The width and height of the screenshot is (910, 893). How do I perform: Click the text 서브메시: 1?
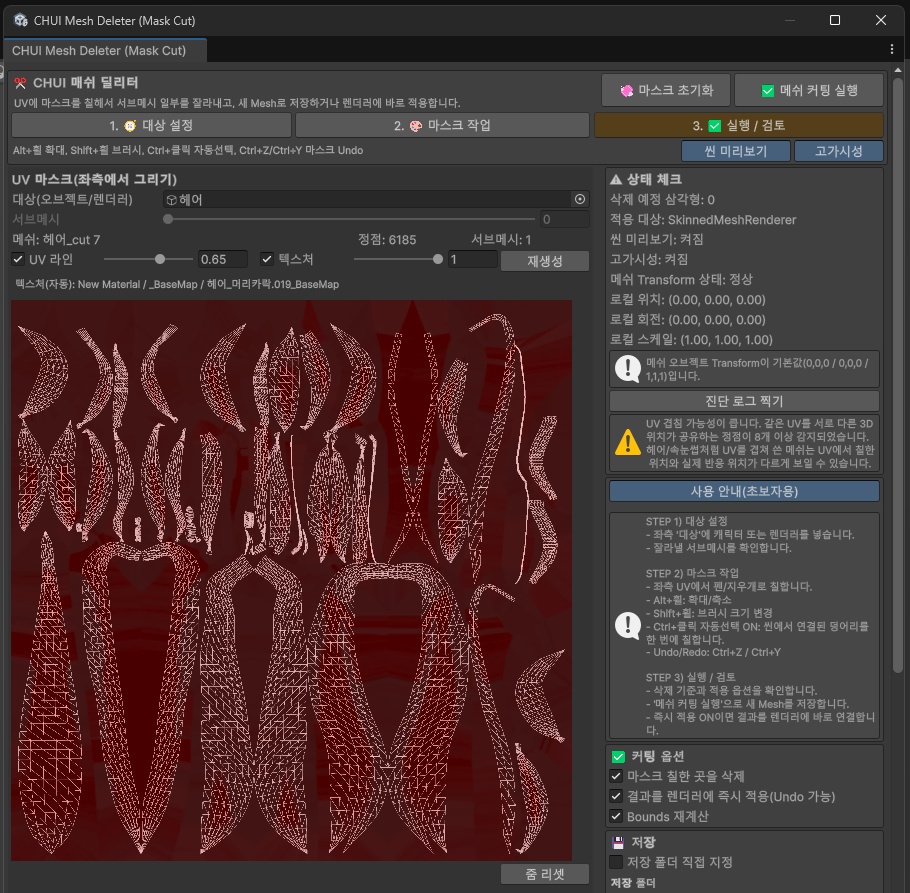[501, 240]
